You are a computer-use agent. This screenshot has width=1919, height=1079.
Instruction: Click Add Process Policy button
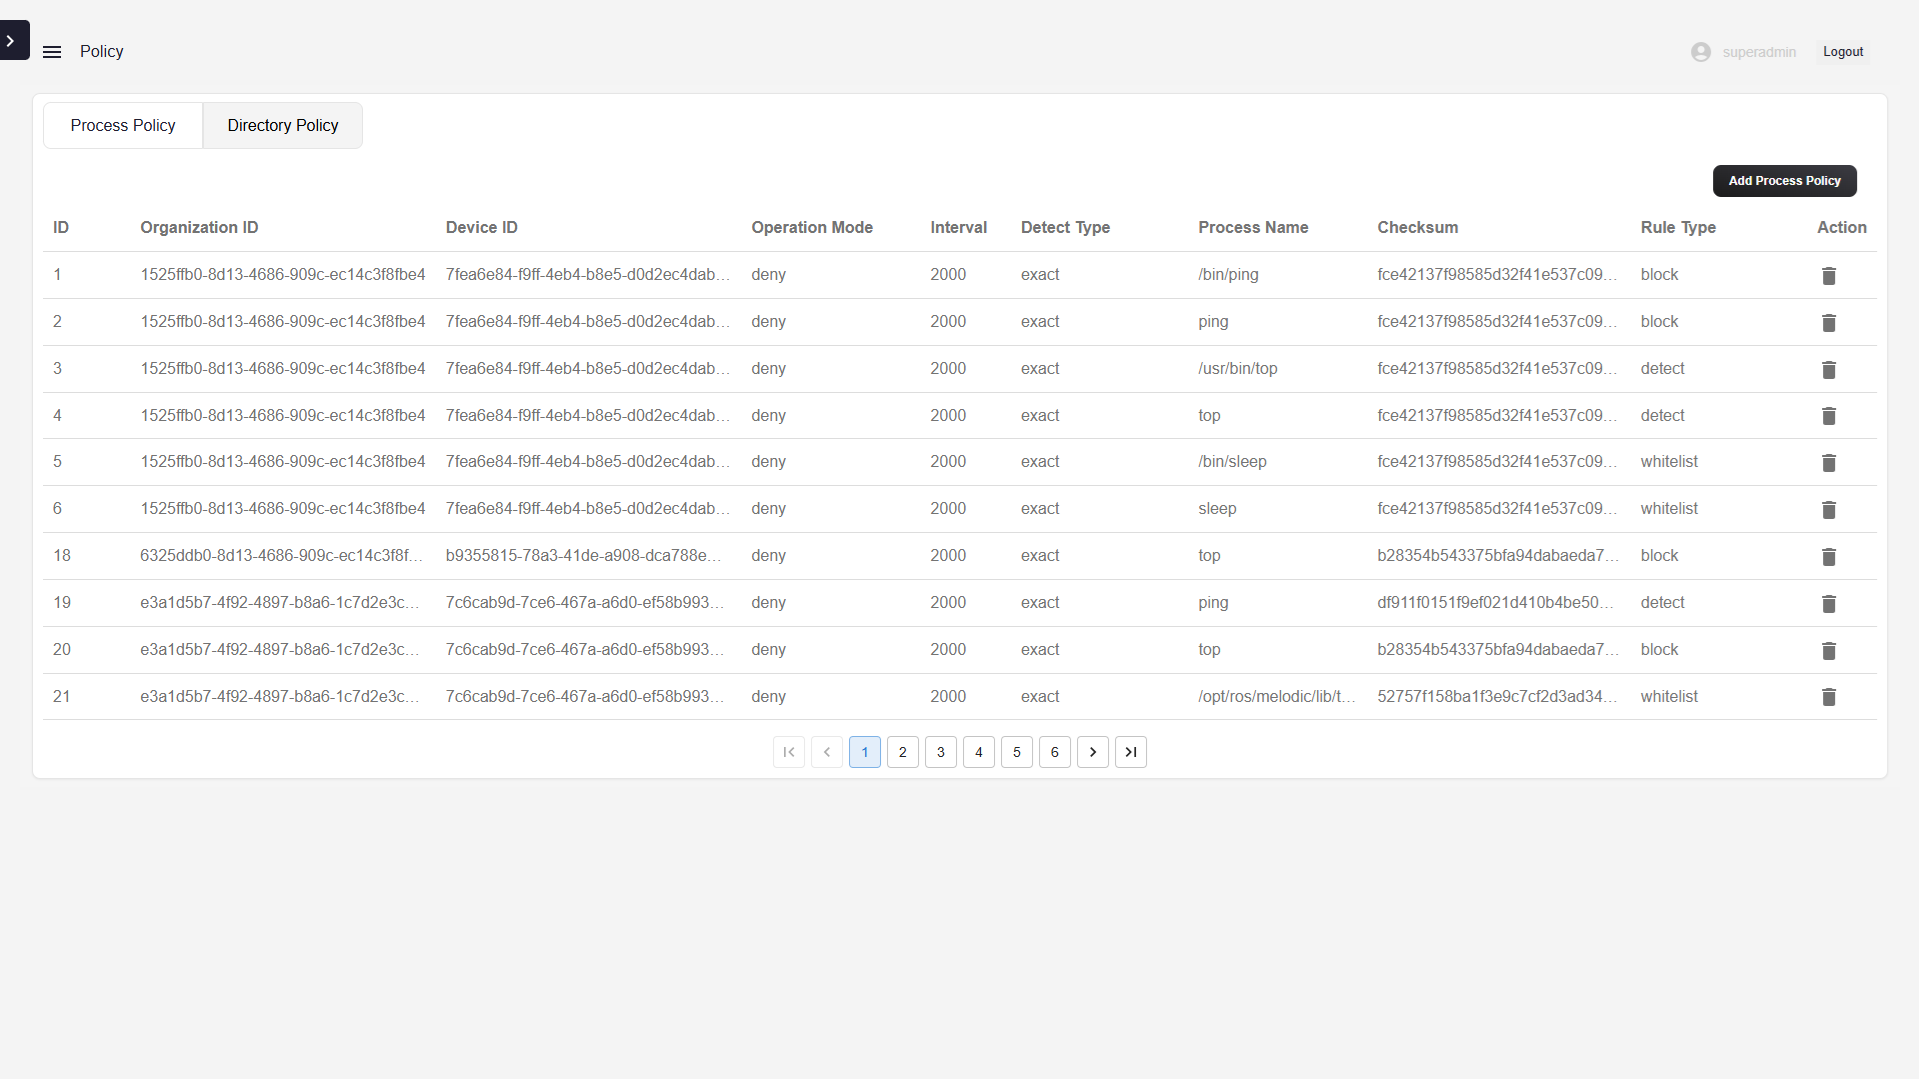(1784, 181)
